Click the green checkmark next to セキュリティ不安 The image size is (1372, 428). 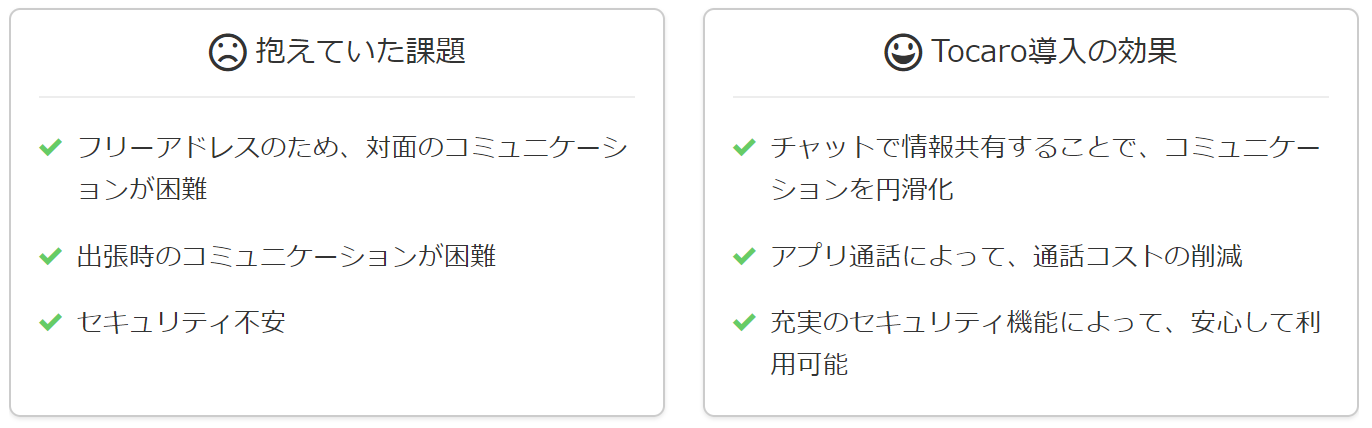pos(51,323)
